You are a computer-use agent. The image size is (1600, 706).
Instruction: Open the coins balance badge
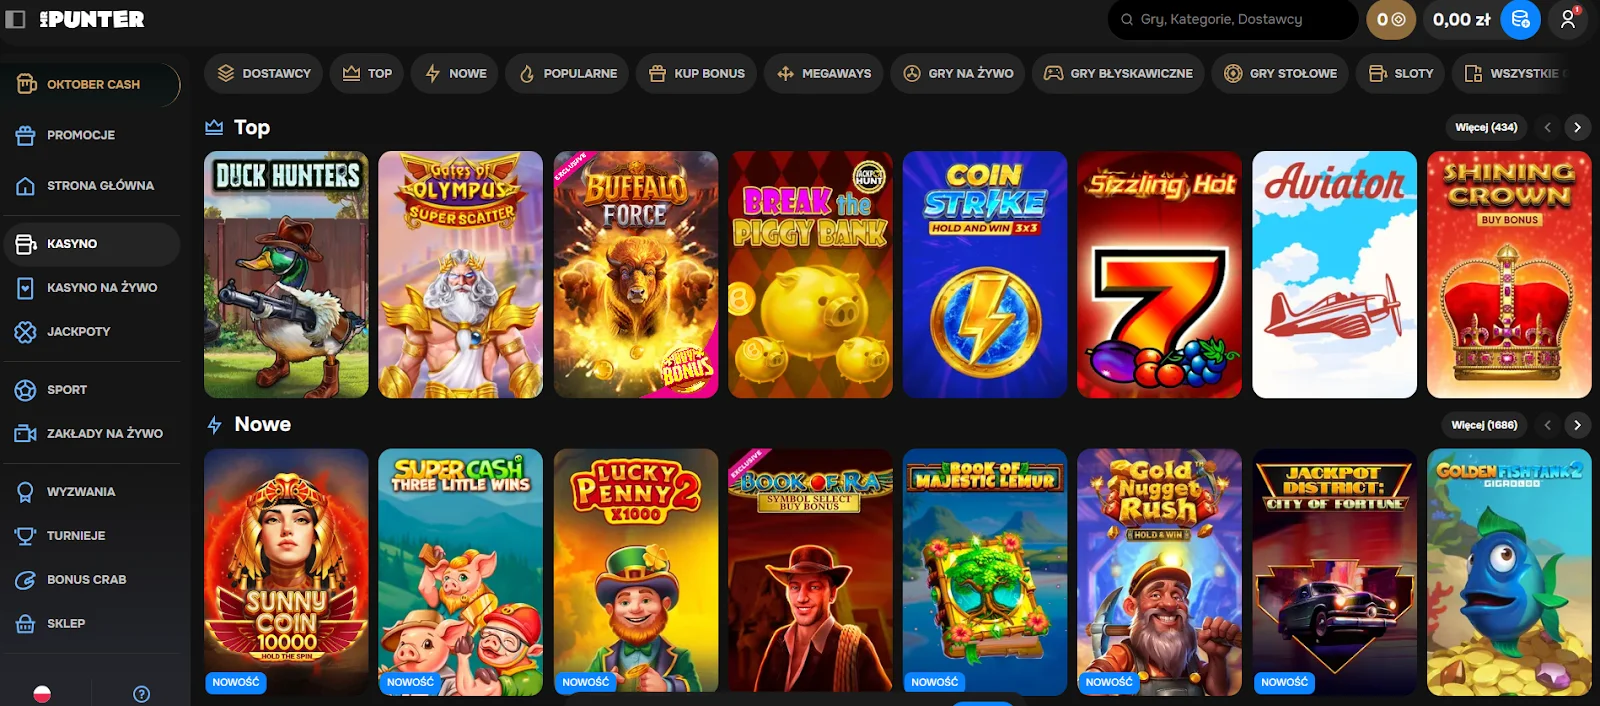pyautogui.click(x=1390, y=19)
